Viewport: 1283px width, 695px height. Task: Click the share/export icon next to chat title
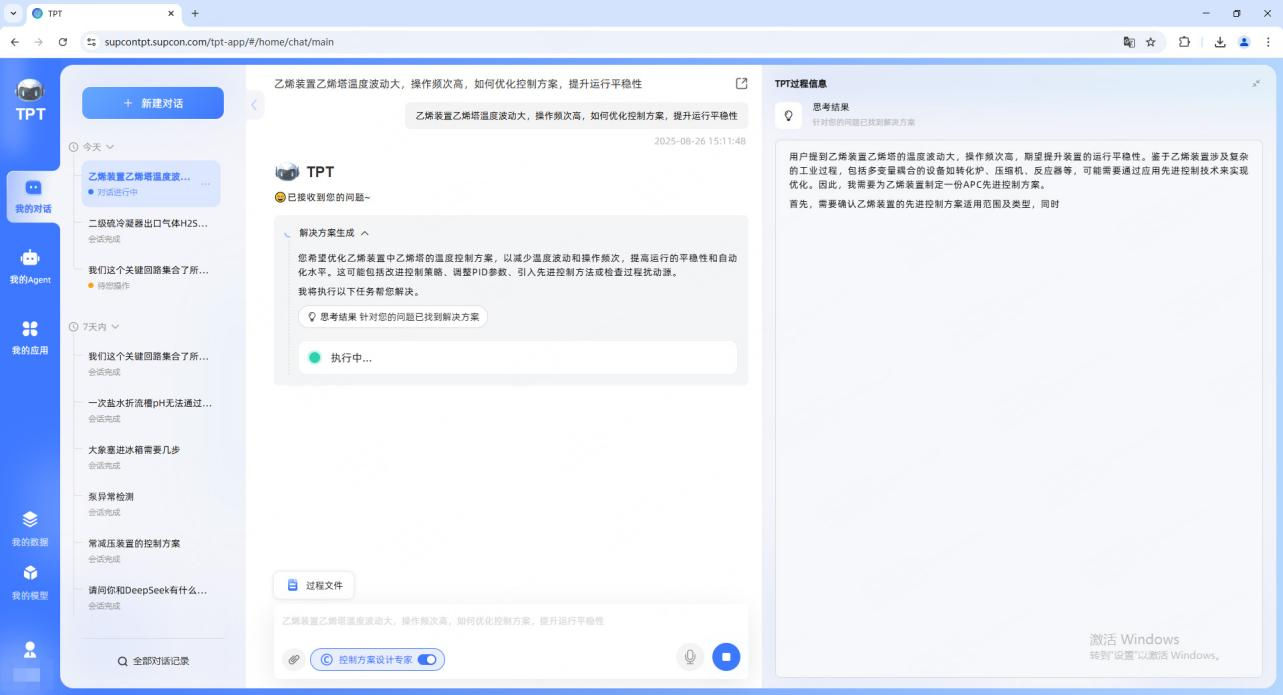pos(741,84)
